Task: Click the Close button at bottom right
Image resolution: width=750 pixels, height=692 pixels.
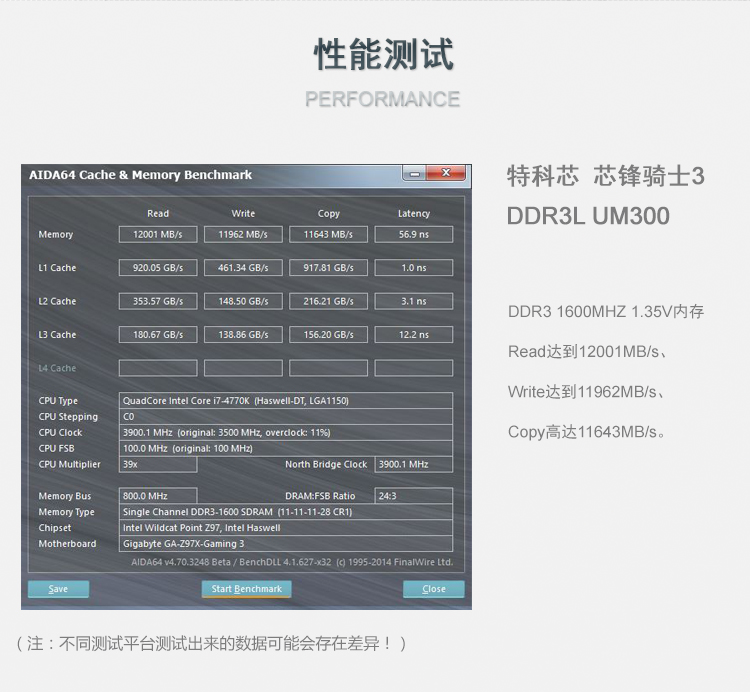Action: (x=433, y=589)
